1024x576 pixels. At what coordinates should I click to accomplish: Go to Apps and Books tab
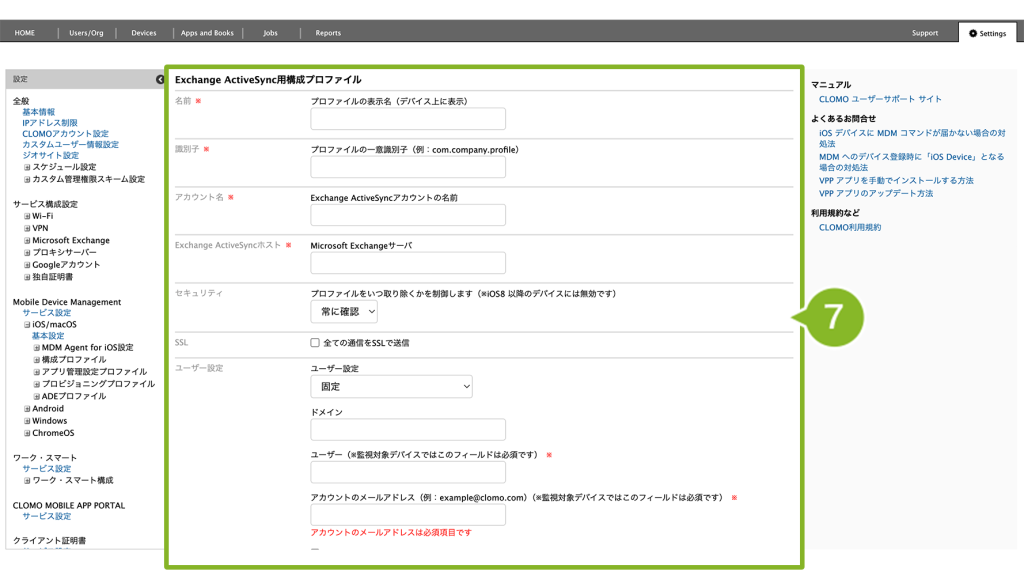(x=207, y=33)
